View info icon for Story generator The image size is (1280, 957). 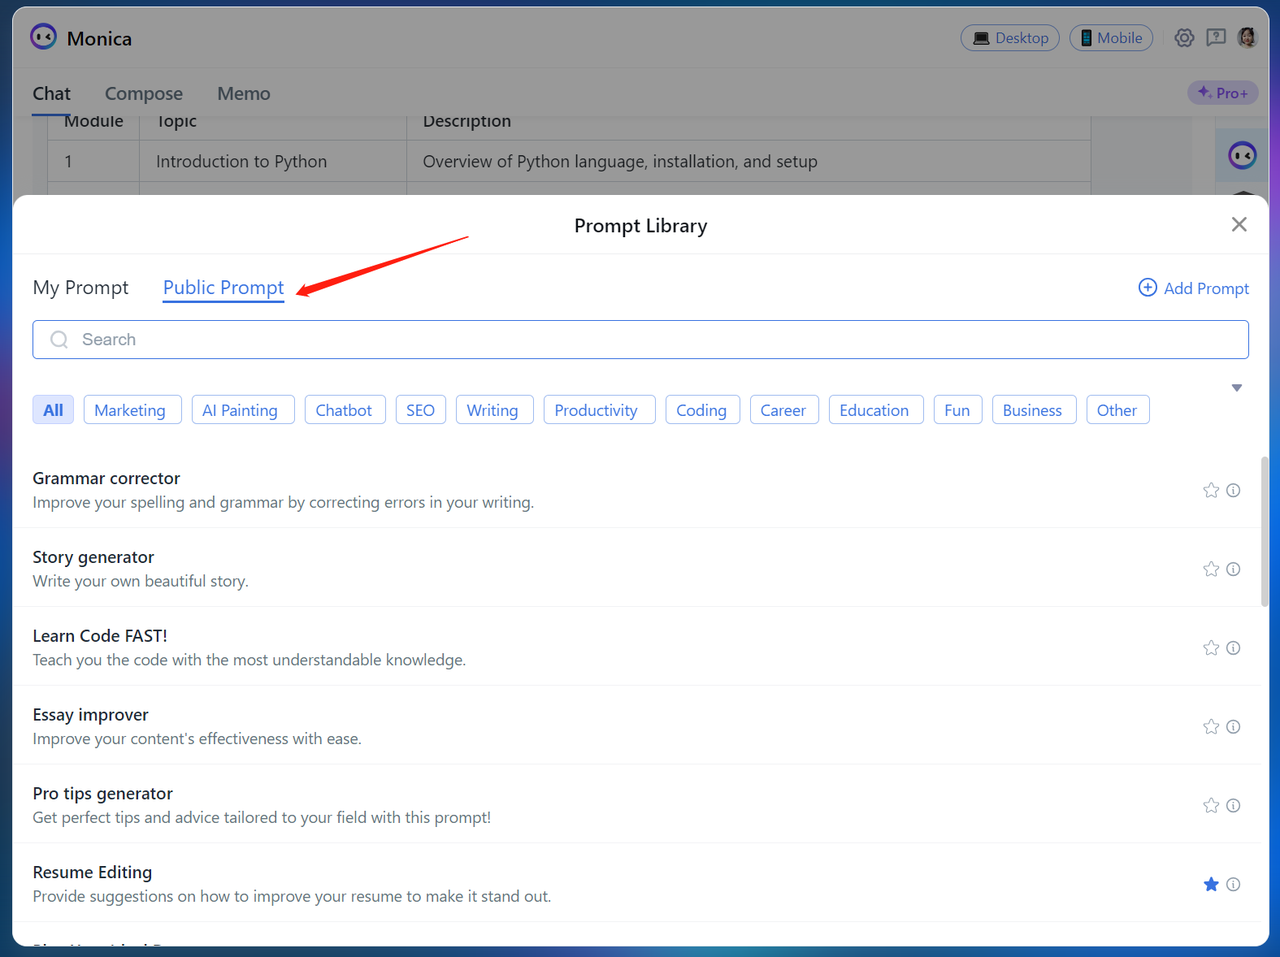pyautogui.click(x=1233, y=569)
